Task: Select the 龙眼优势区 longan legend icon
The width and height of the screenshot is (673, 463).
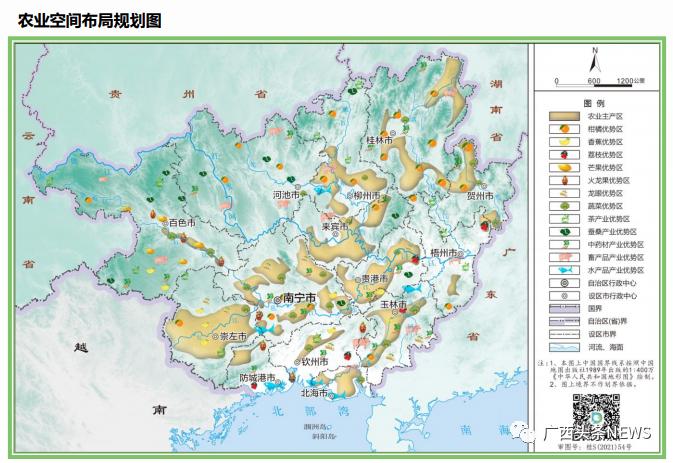Action: pyautogui.click(x=564, y=193)
